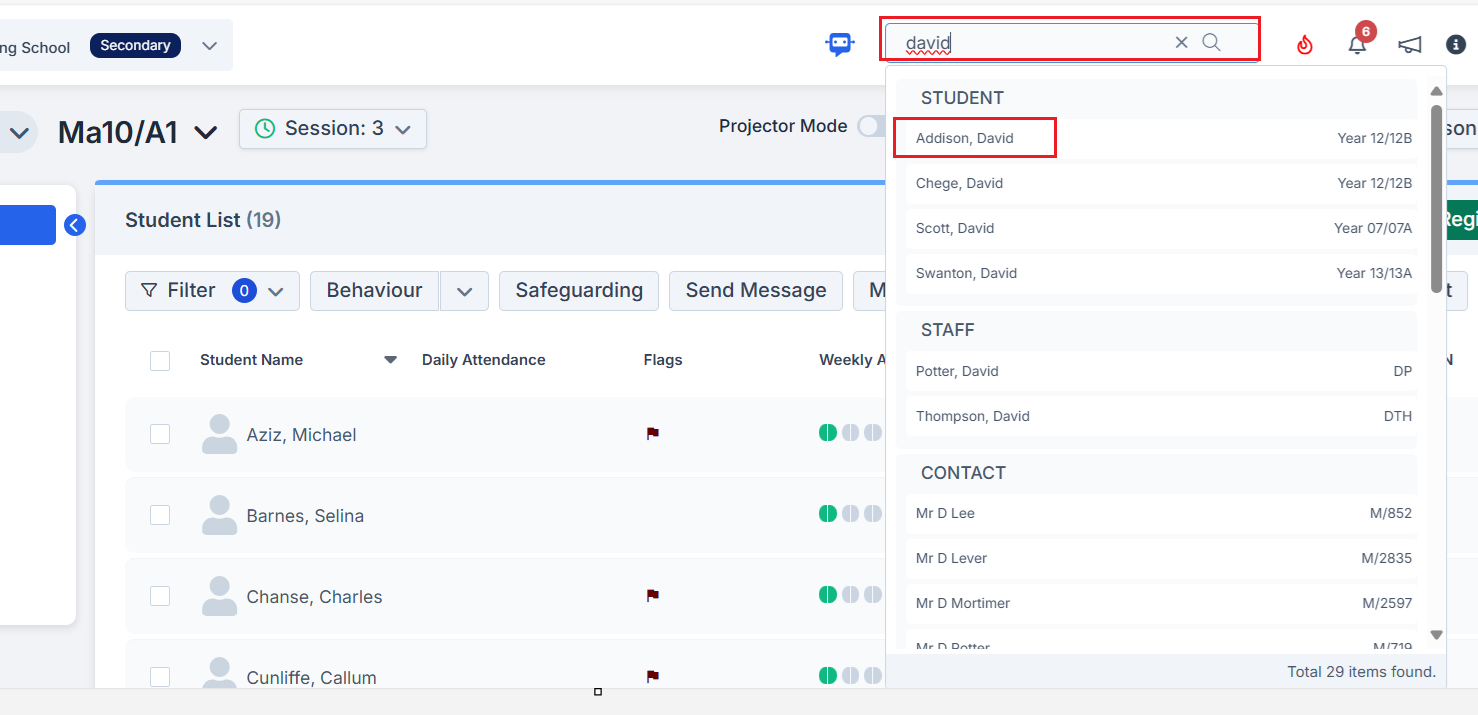Image resolution: width=1478 pixels, height=715 pixels.
Task: Collapse sidebar with blue arrow icon
Action: pos(75,226)
